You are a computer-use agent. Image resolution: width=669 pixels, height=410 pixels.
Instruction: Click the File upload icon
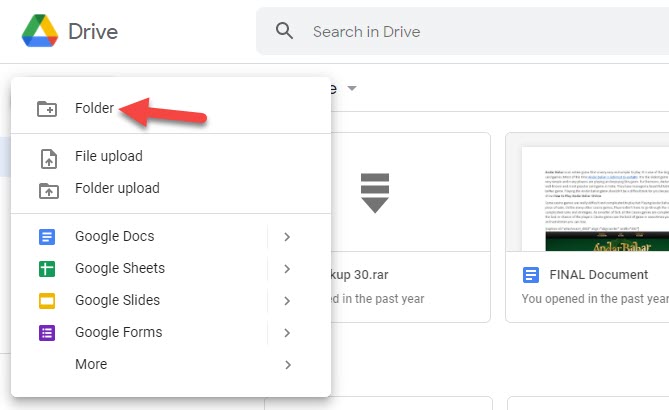(47, 157)
